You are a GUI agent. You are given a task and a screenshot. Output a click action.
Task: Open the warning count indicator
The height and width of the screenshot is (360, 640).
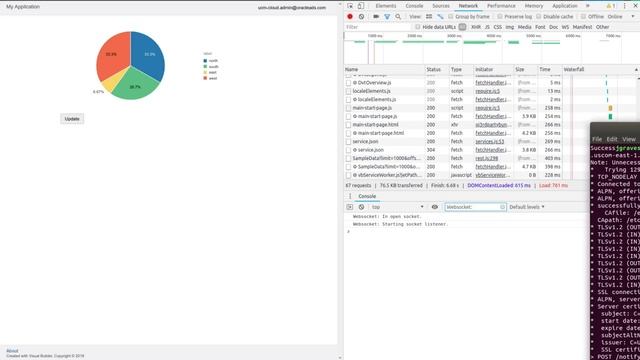coord(611,6)
